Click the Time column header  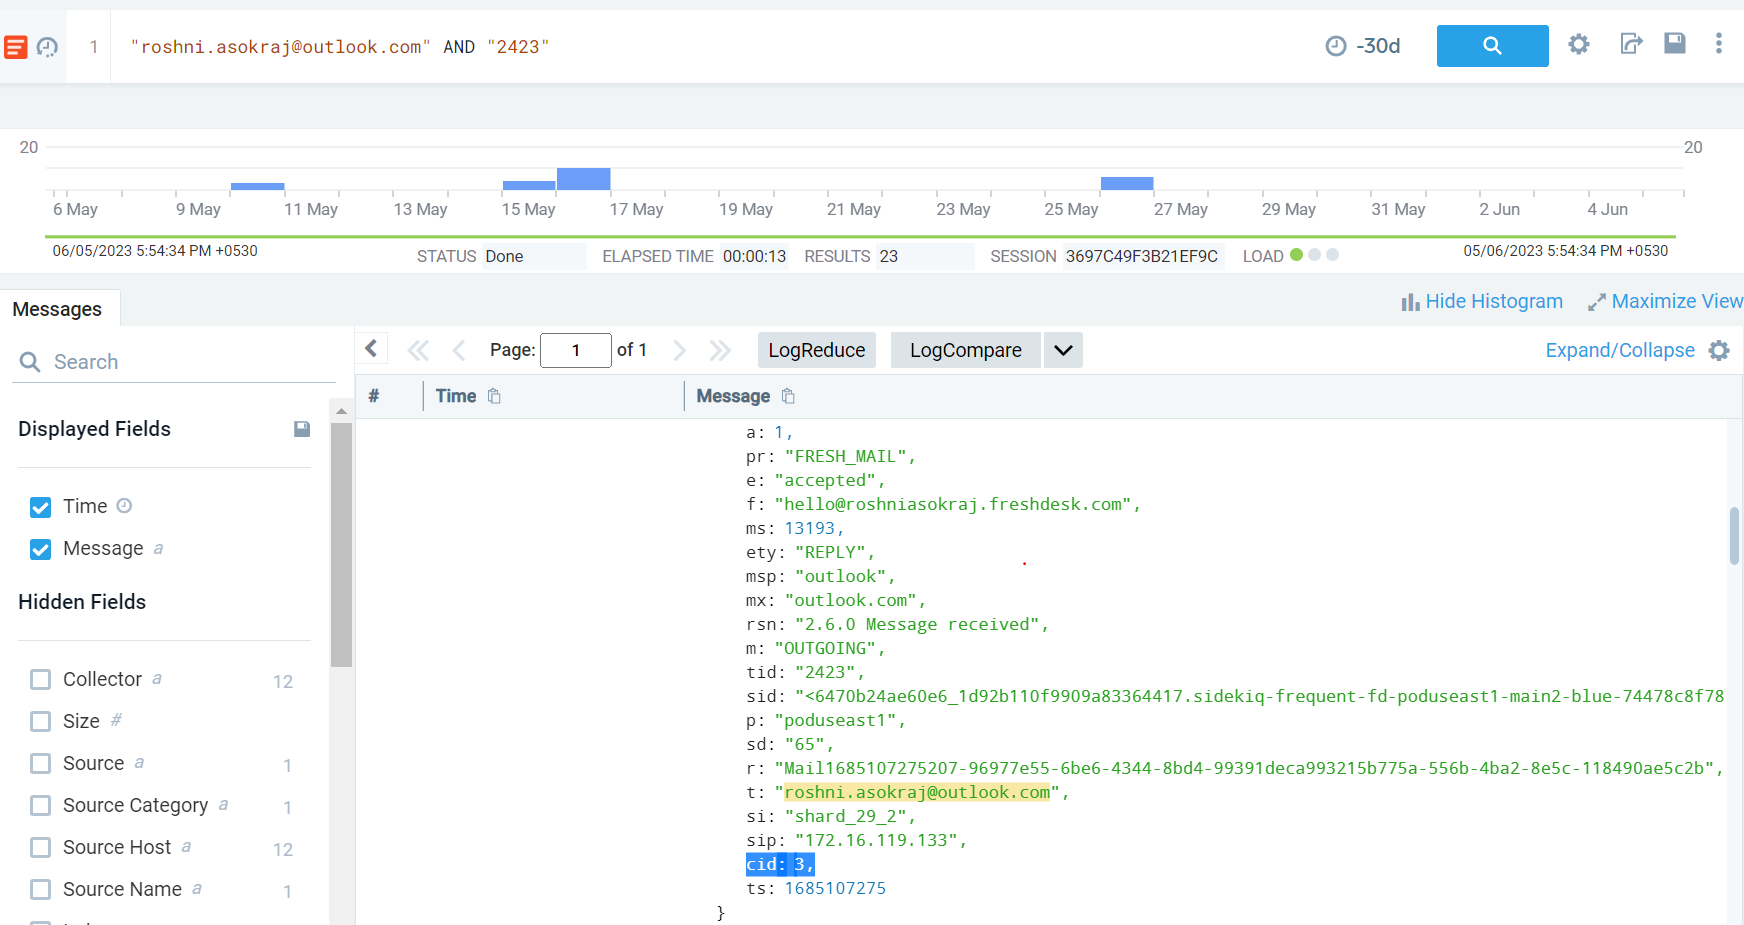coord(456,396)
